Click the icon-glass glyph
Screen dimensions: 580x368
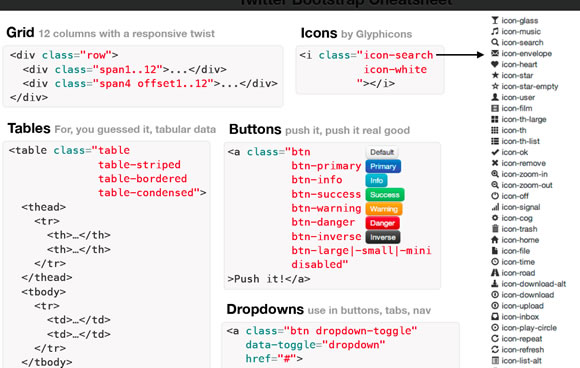click(x=495, y=20)
